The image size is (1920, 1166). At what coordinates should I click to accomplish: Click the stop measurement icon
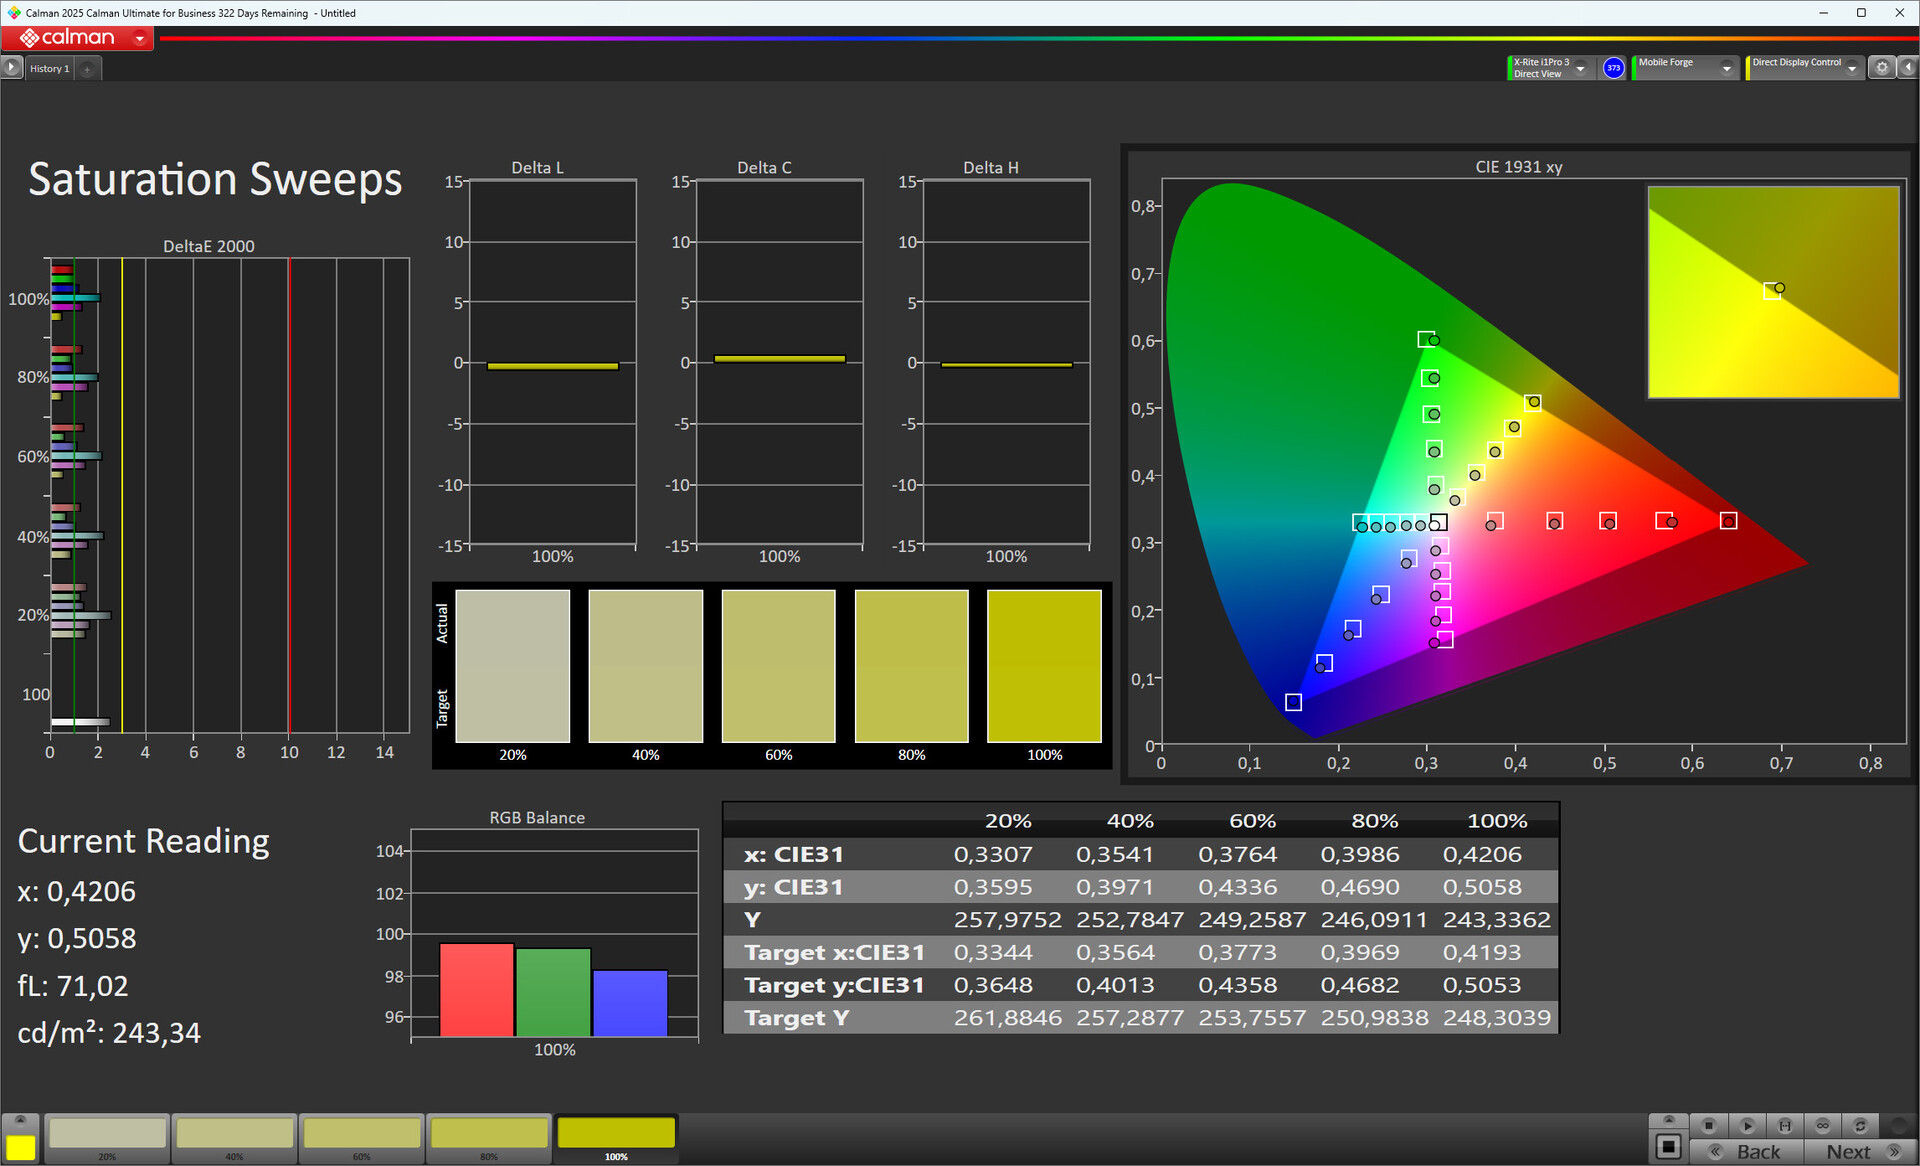(x=1709, y=1125)
